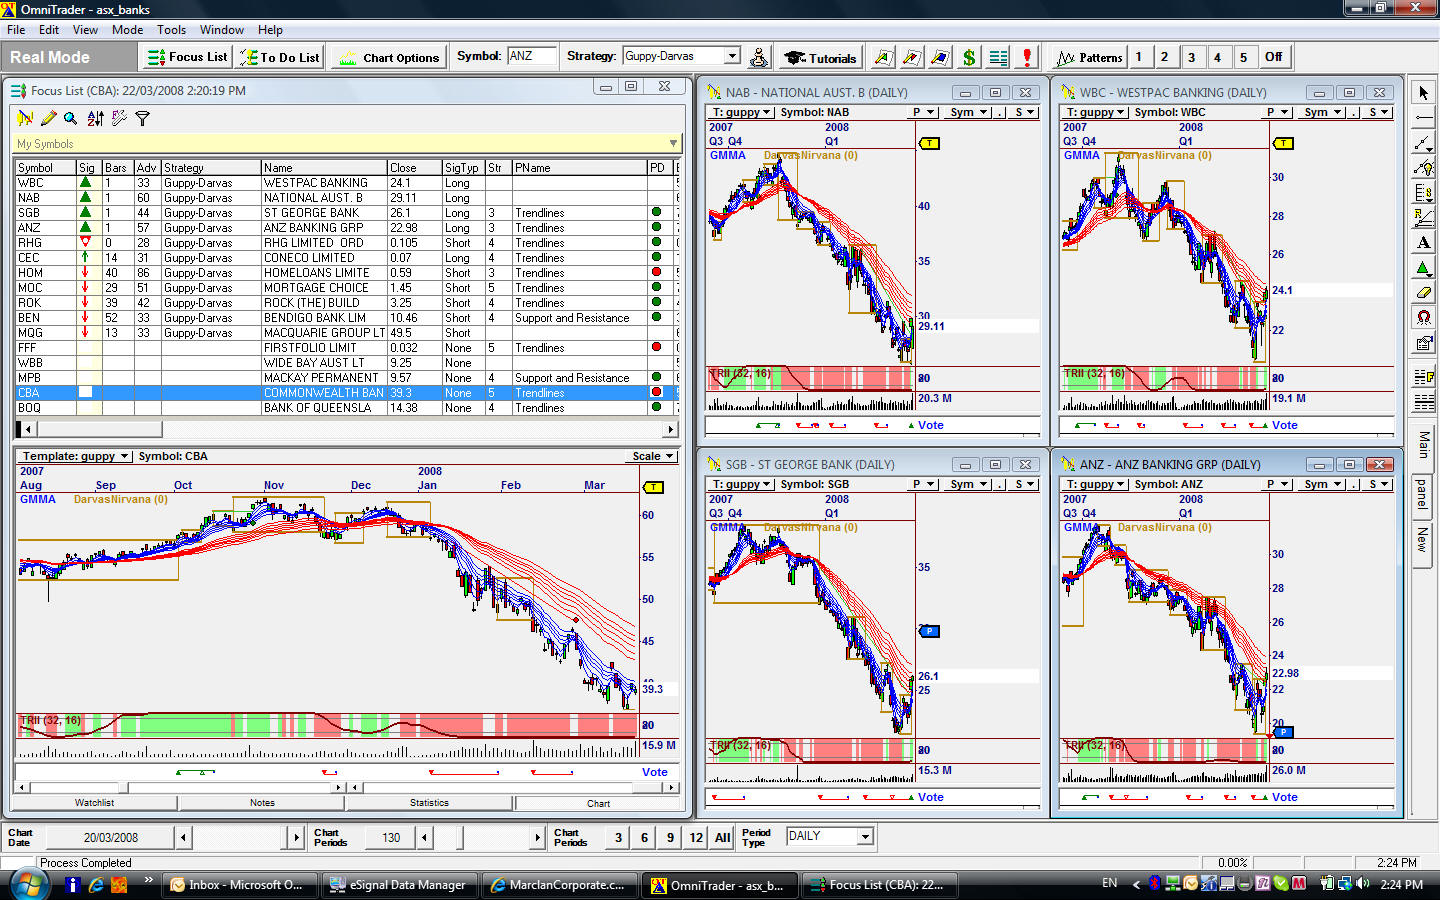Switch to the Main side tab
This screenshot has width=1440, height=900.
[x=1423, y=444]
